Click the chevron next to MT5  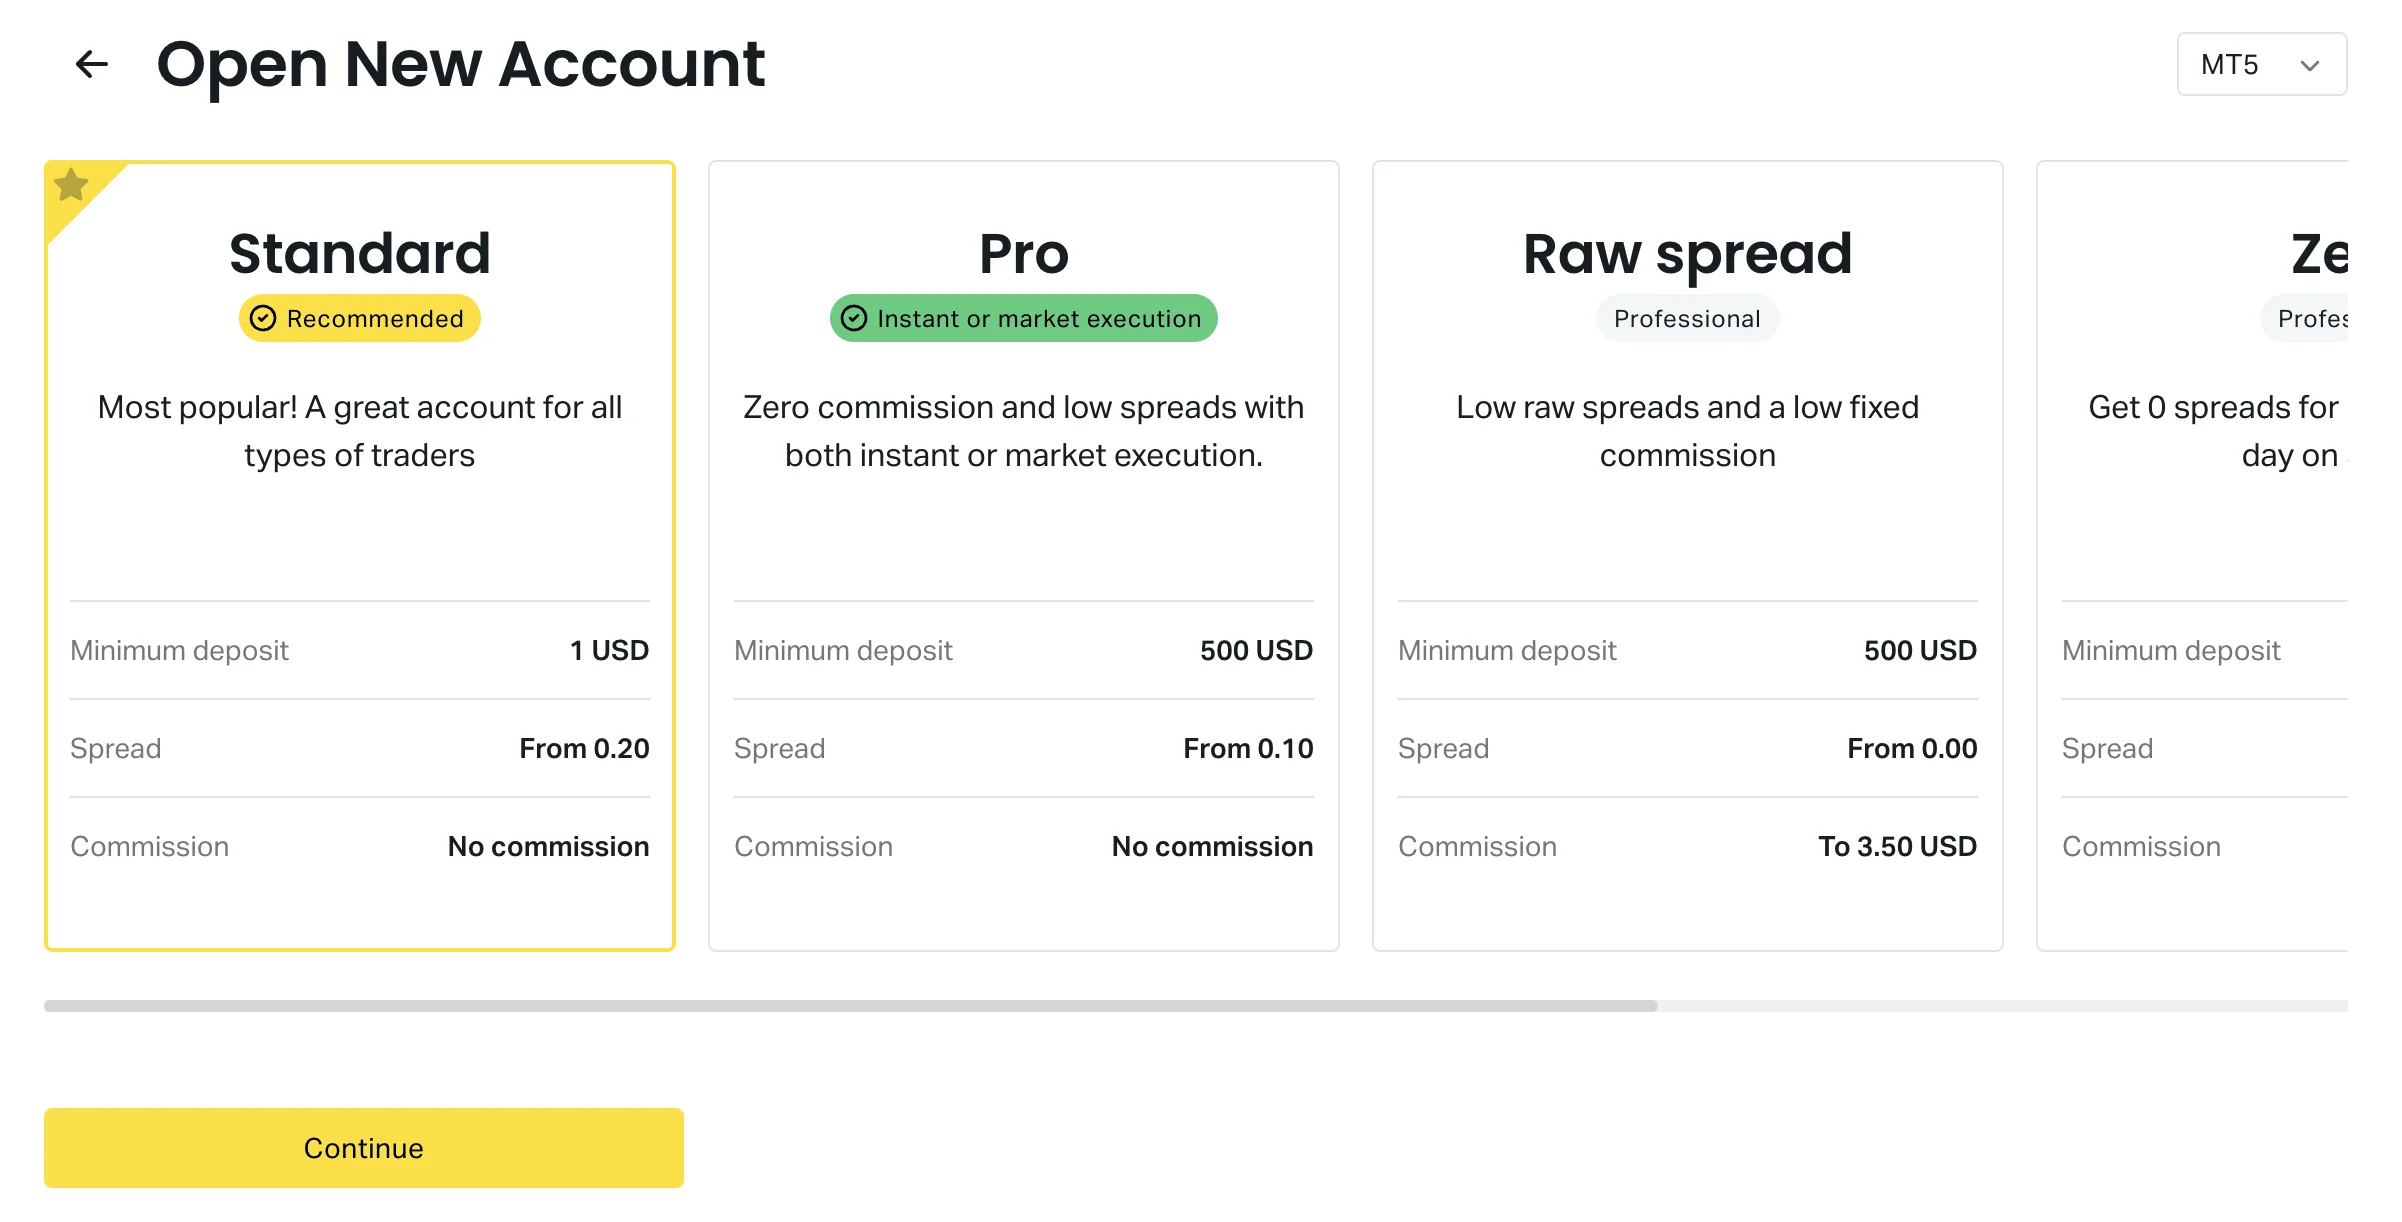tap(2309, 64)
